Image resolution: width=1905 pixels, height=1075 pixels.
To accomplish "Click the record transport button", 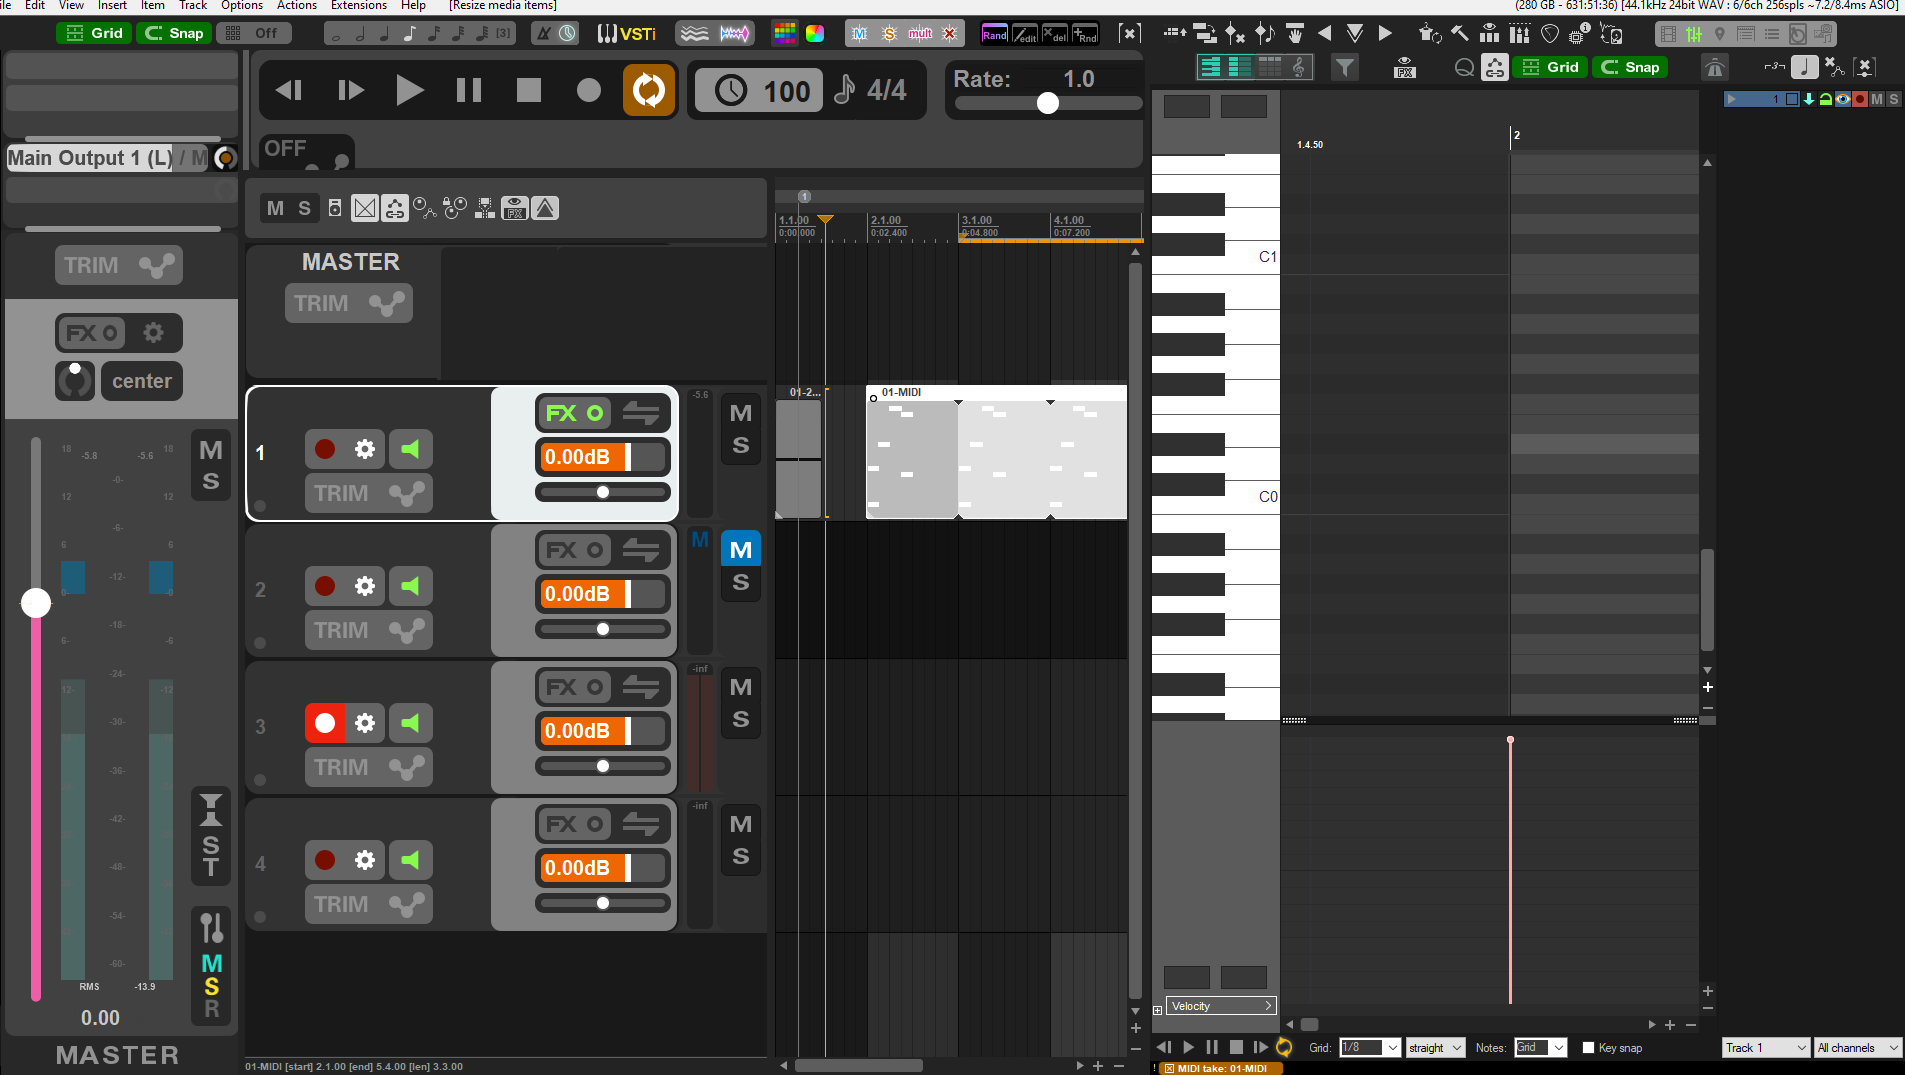I will click(589, 90).
